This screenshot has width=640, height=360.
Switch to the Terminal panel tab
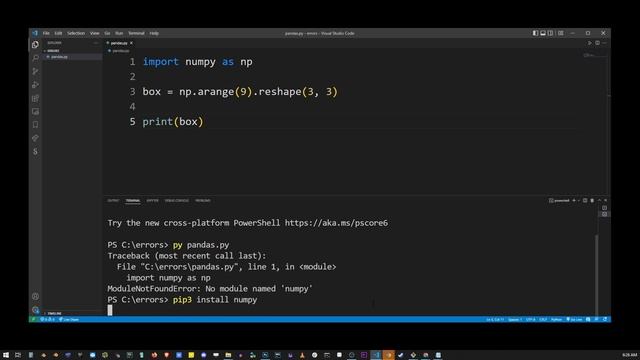coord(133,200)
